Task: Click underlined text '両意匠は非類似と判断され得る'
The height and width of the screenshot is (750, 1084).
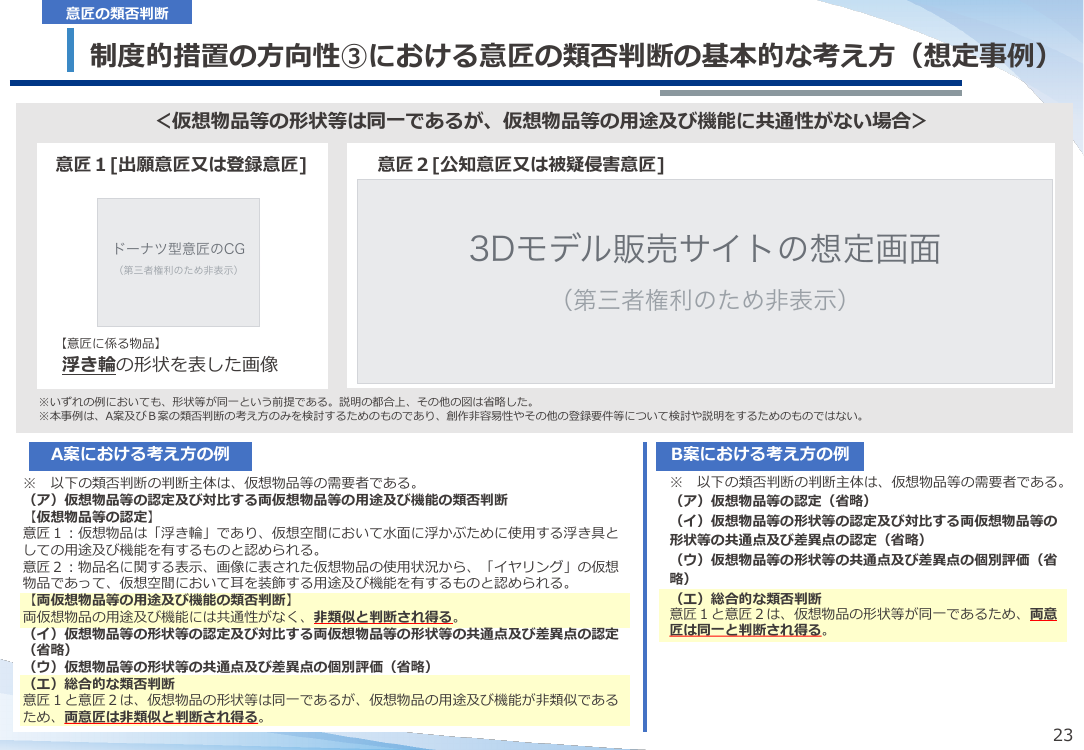Action: coord(161,717)
